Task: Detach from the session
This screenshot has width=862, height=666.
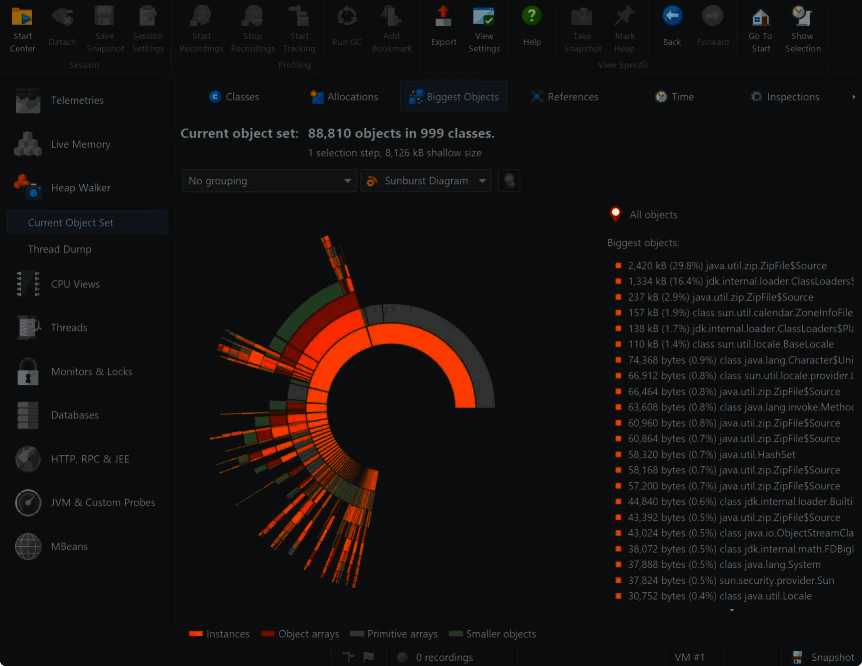Action: click(x=62, y=28)
